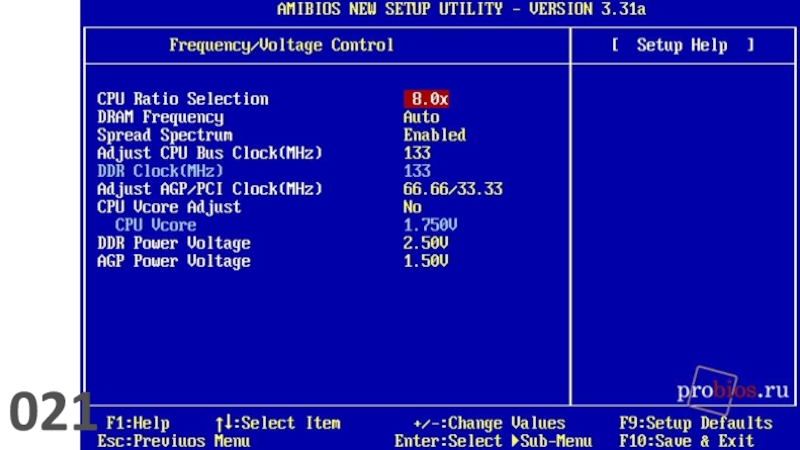Open the DDR Power Voltage 2.50V value
Viewport: 800px width, 450px height.
pyautogui.click(x=426, y=243)
